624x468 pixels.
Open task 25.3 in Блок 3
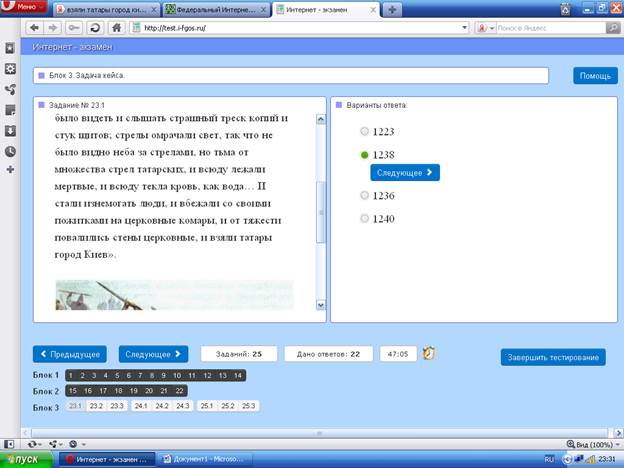click(249, 406)
